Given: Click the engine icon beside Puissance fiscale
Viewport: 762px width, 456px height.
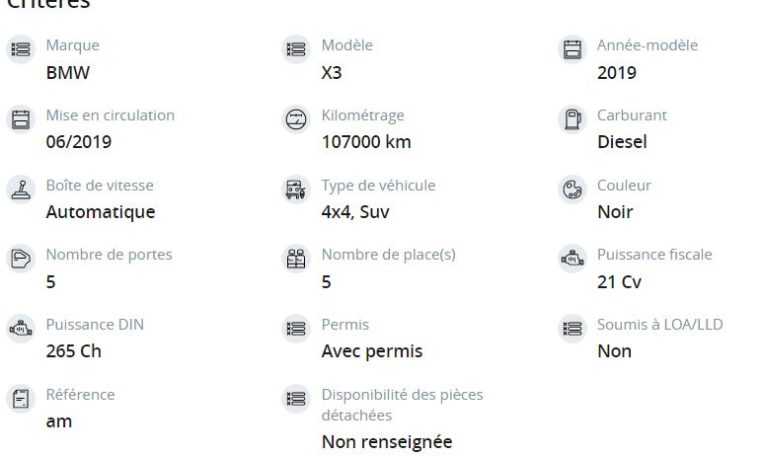Looking at the screenshot, I should pyautogui.click(x=572, y=258).
